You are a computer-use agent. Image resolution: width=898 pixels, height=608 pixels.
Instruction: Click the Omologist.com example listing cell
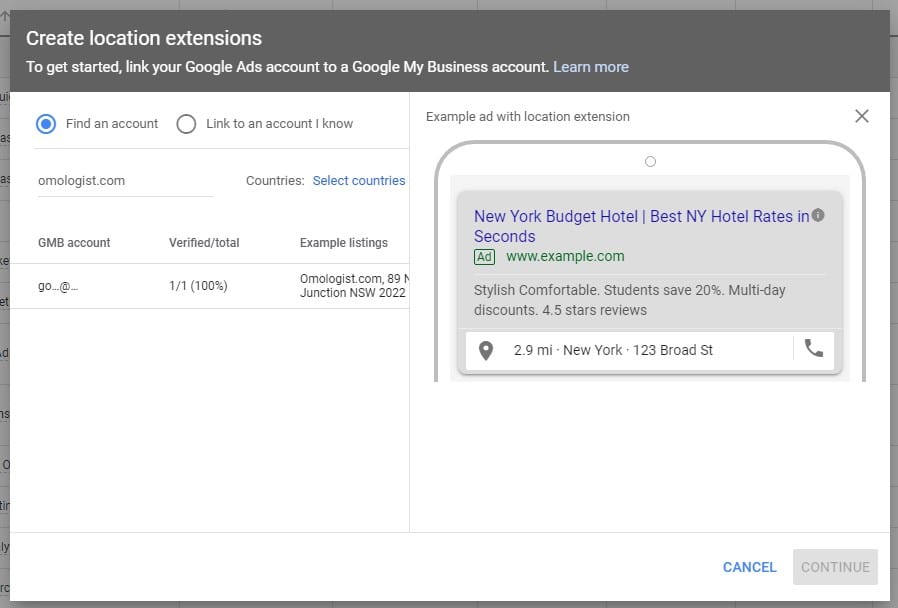click(355, 286)
